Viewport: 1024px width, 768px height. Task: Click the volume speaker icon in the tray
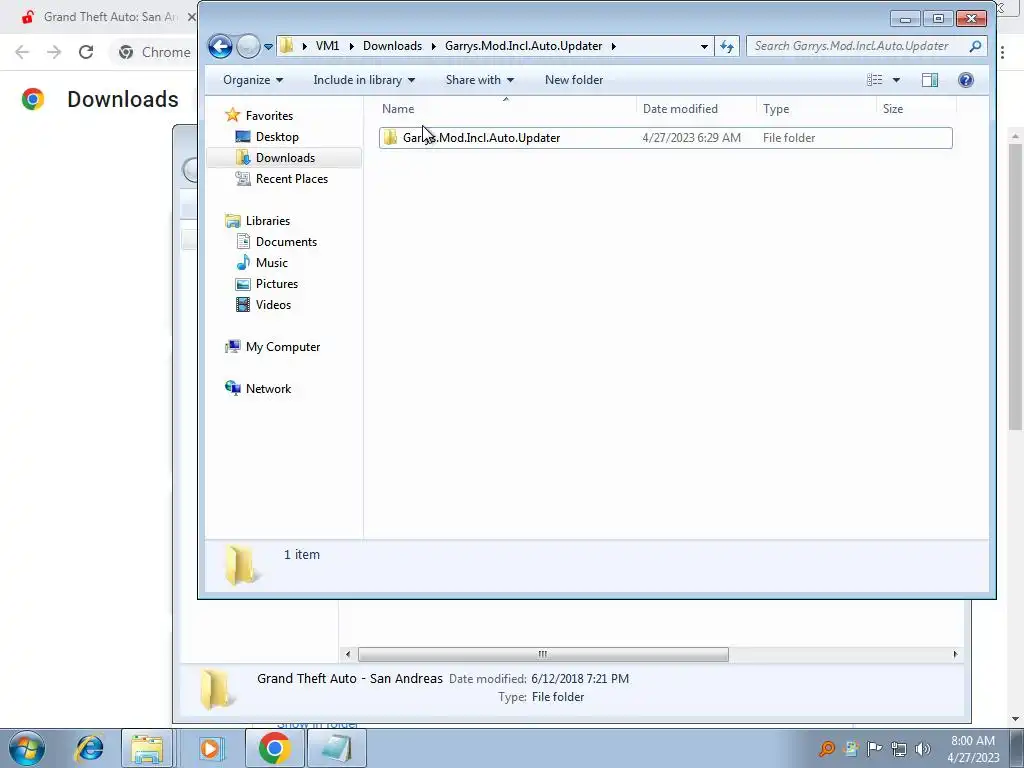[x=923, y=749]
